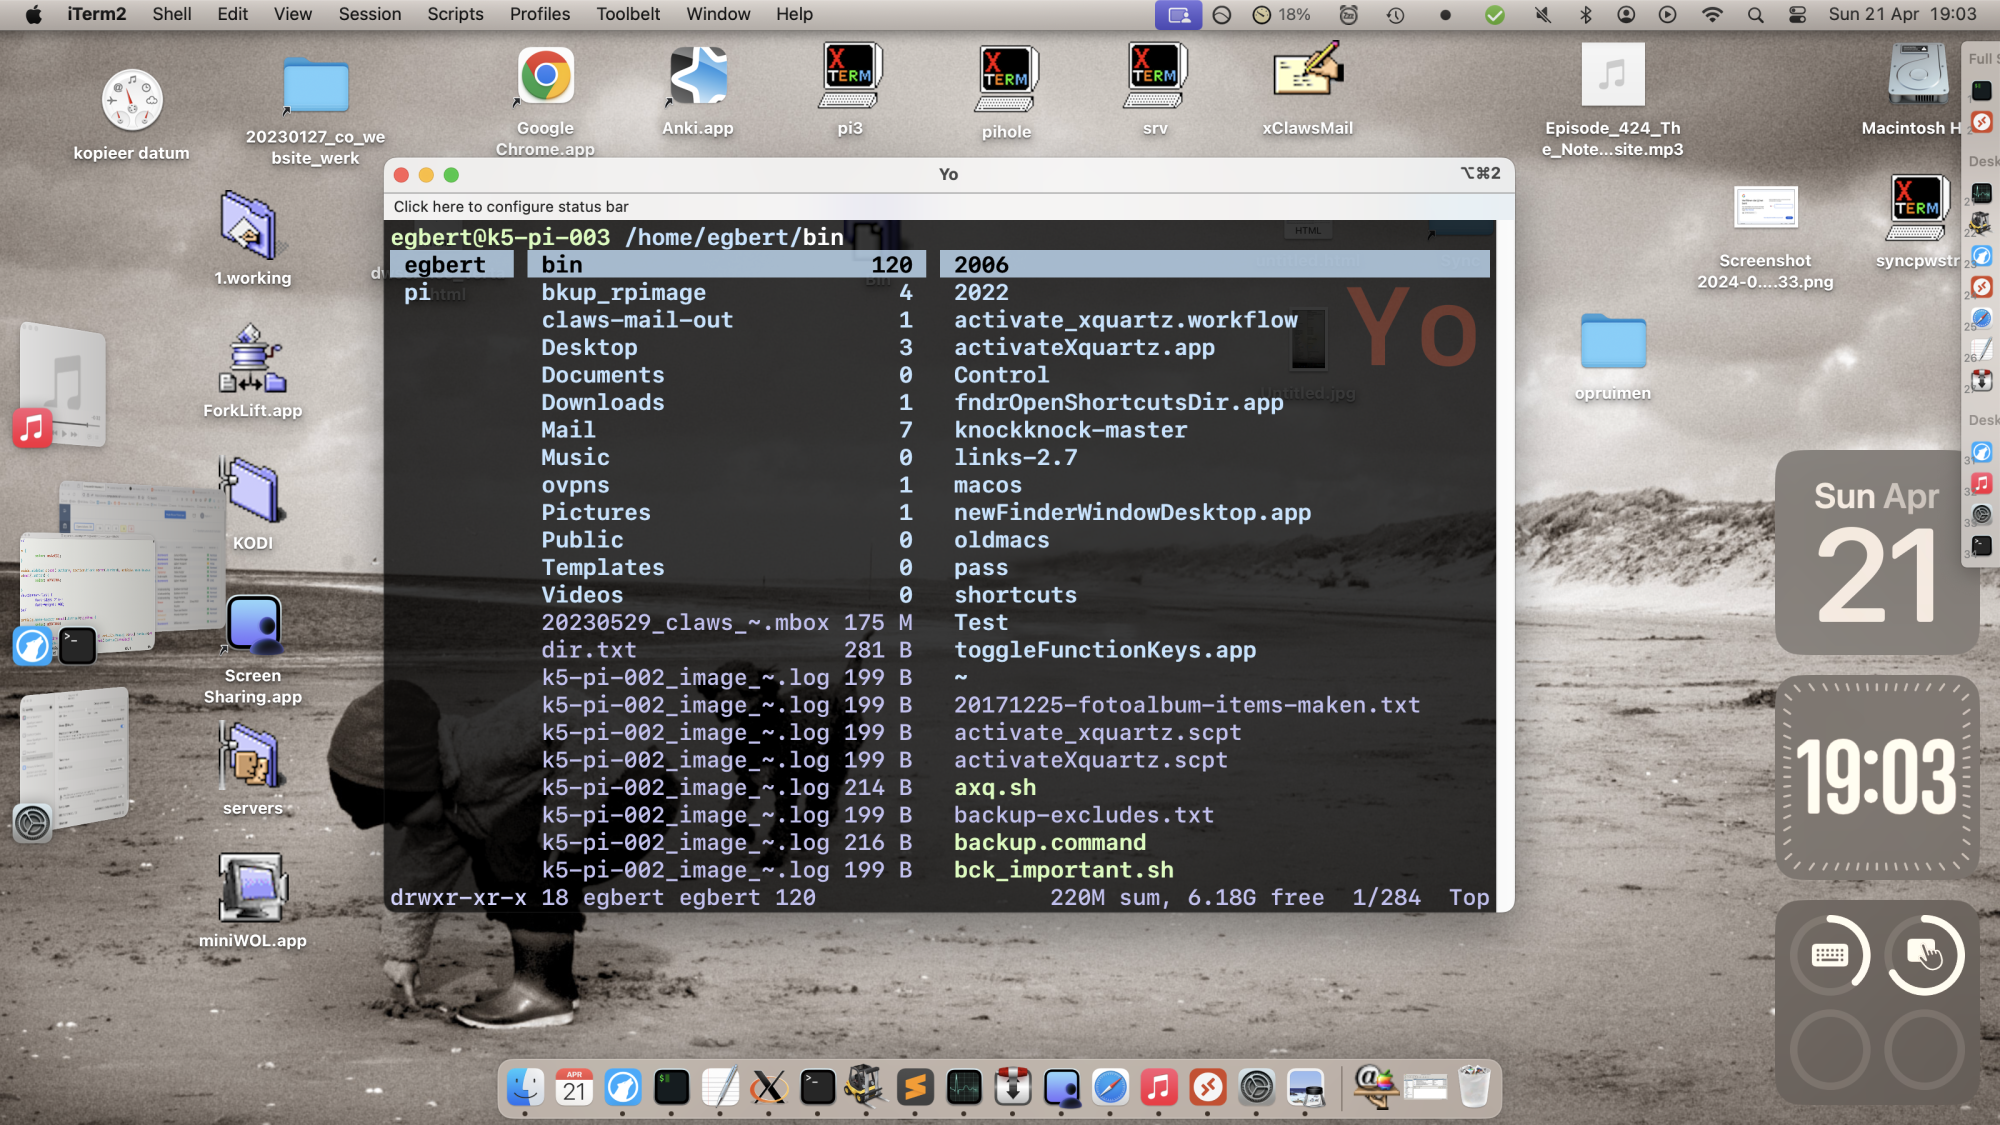Open TextEdit in the Dock
The width and height of the screenshot is (2000, 1125).
coord(720,1087)
